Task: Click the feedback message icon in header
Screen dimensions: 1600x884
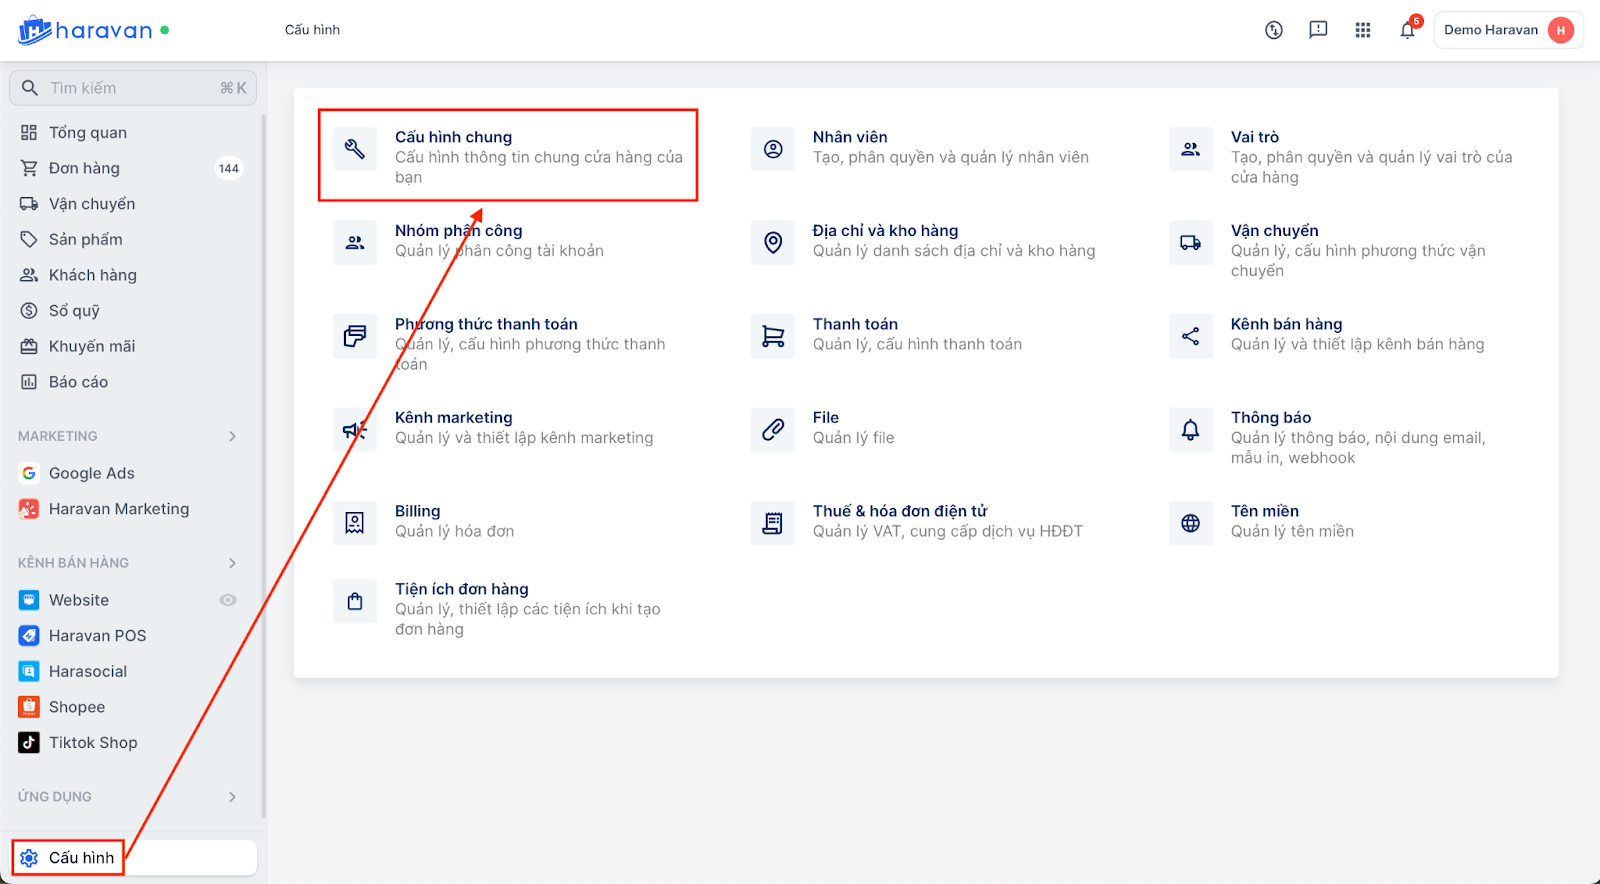Action: pyautogui.click(x=1318, y=30)
